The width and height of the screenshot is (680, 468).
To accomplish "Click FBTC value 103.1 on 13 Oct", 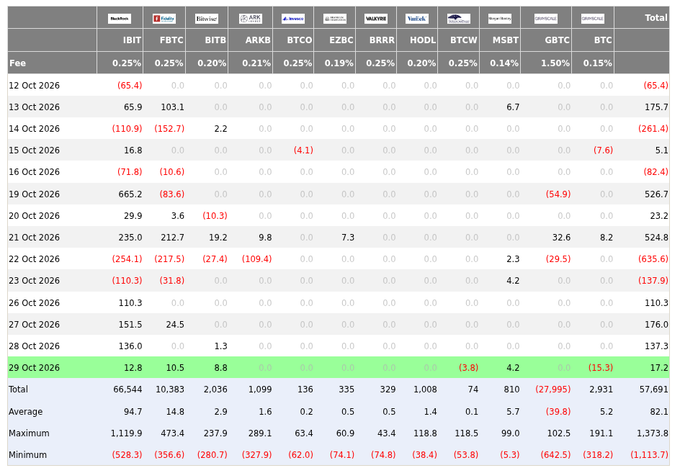I will (x=173, y=107).
